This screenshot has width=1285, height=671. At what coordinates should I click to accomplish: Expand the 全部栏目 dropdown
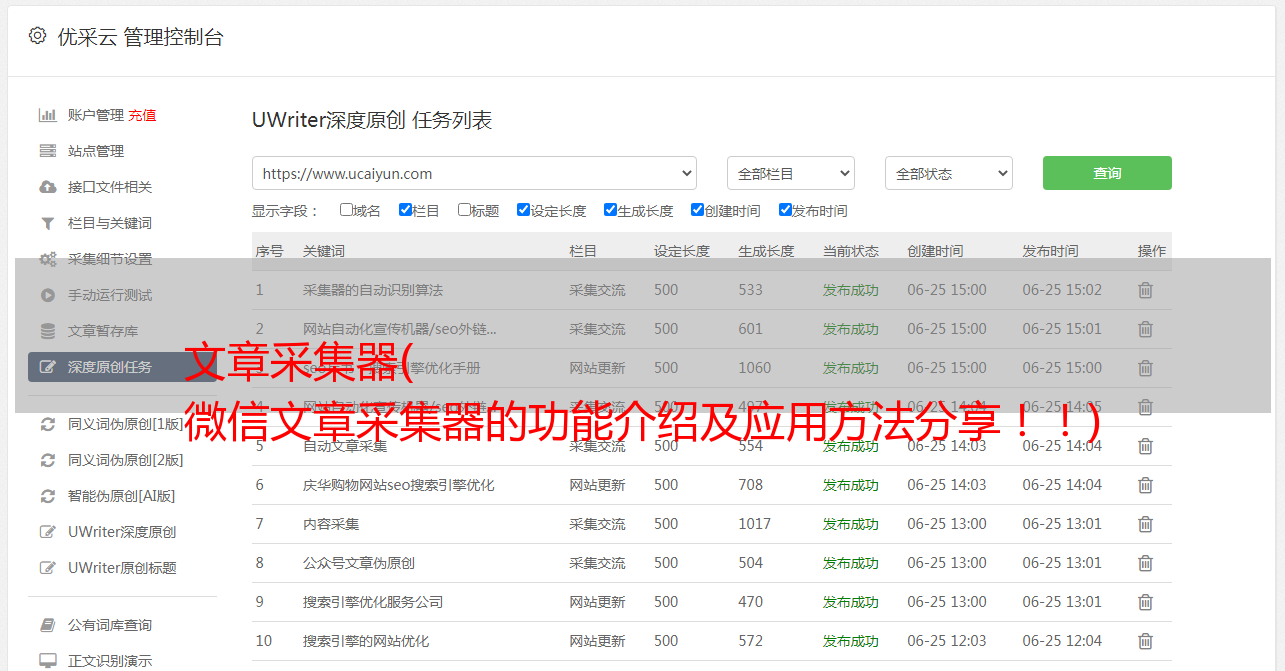coord(790,173)
